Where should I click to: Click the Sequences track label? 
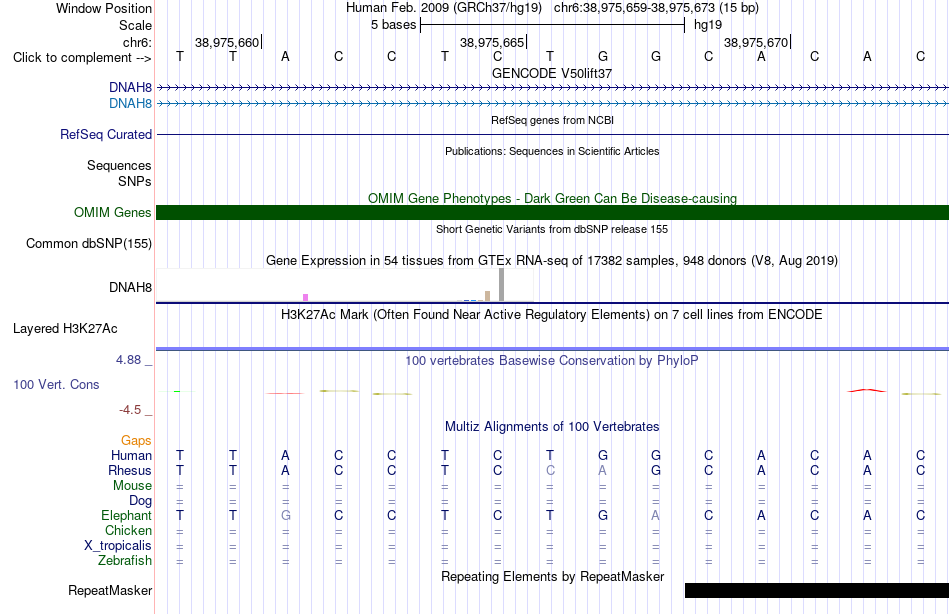point(119,165)
